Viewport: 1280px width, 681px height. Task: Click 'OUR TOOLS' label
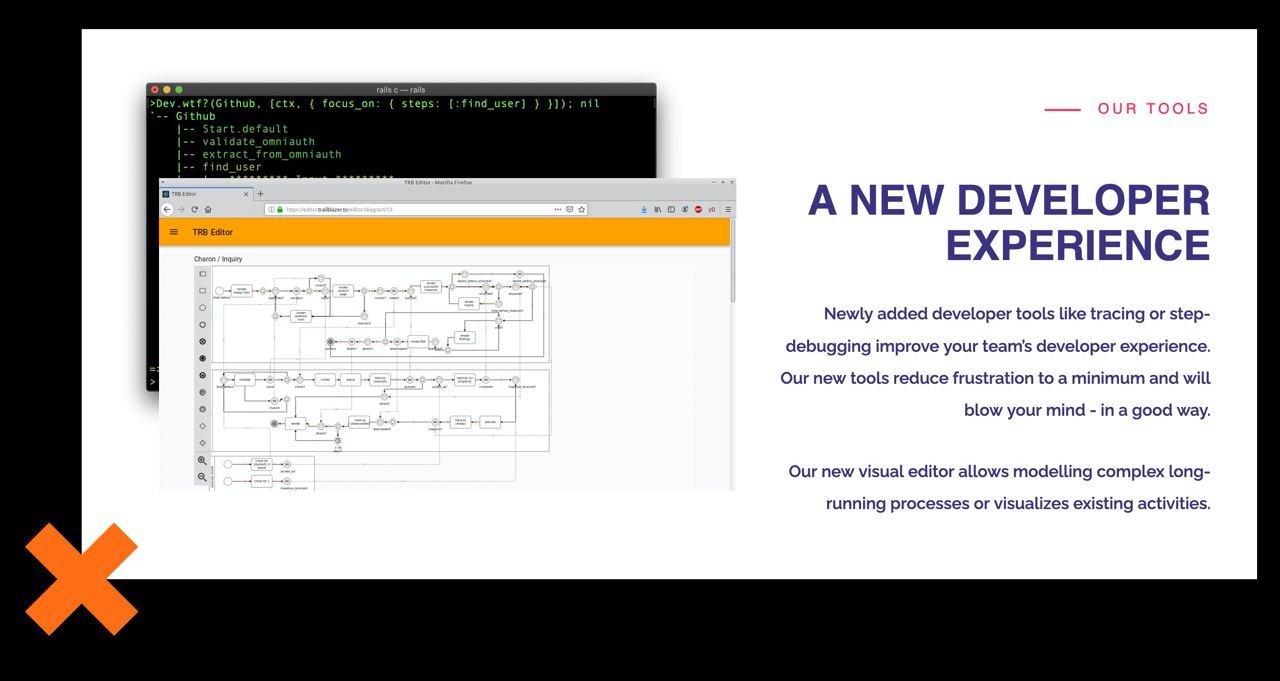1153,109
